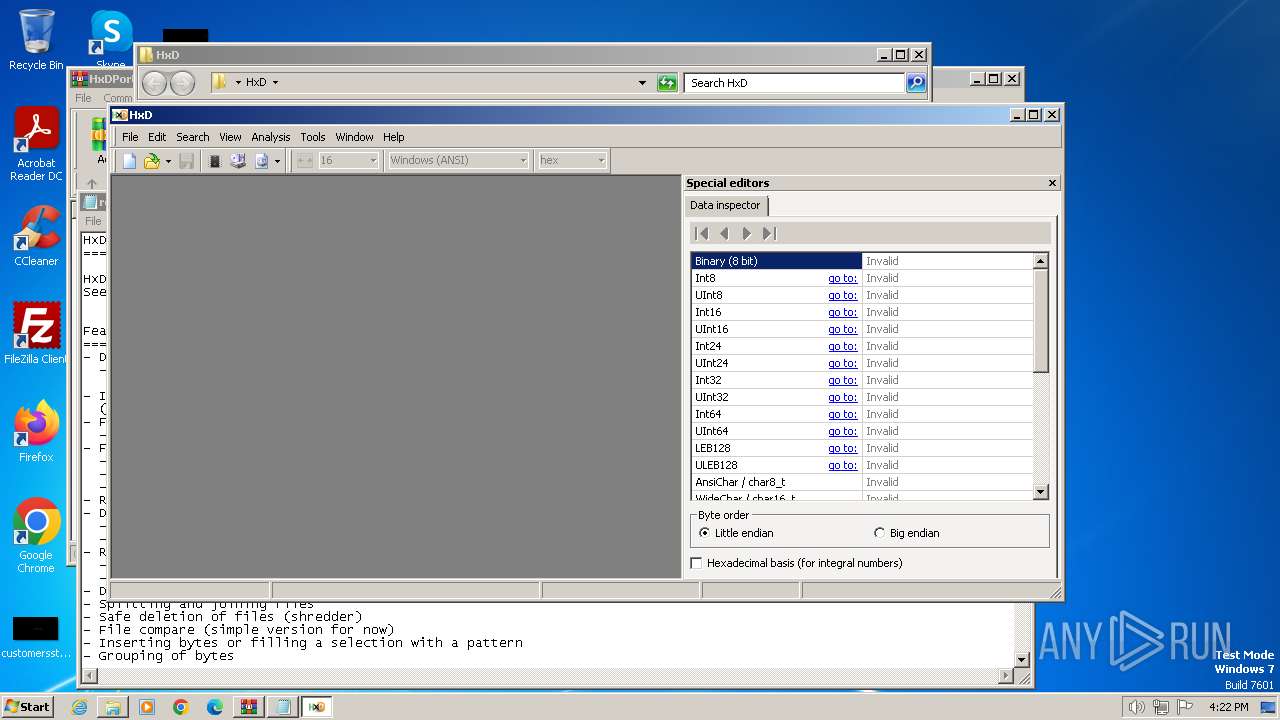
Task: Select the Data inspector tab
Action: click(x=726, y=205)
